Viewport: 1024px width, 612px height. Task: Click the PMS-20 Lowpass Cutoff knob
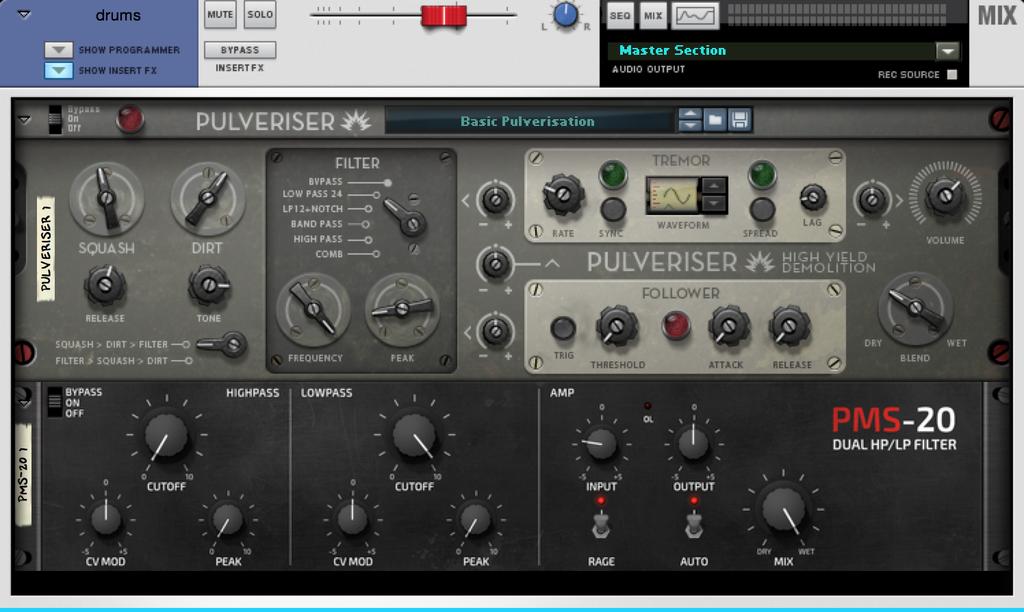(x=414, y=435)
